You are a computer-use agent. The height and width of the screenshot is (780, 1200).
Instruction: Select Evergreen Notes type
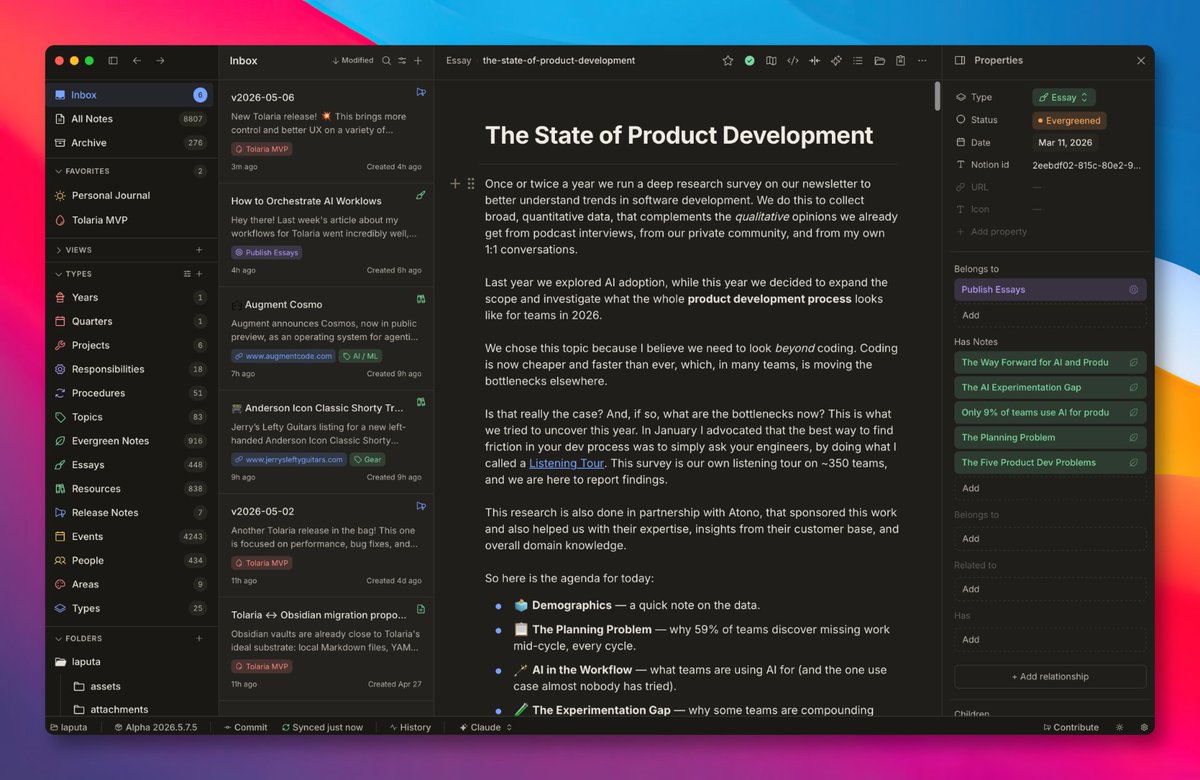(x=129, y=441)
